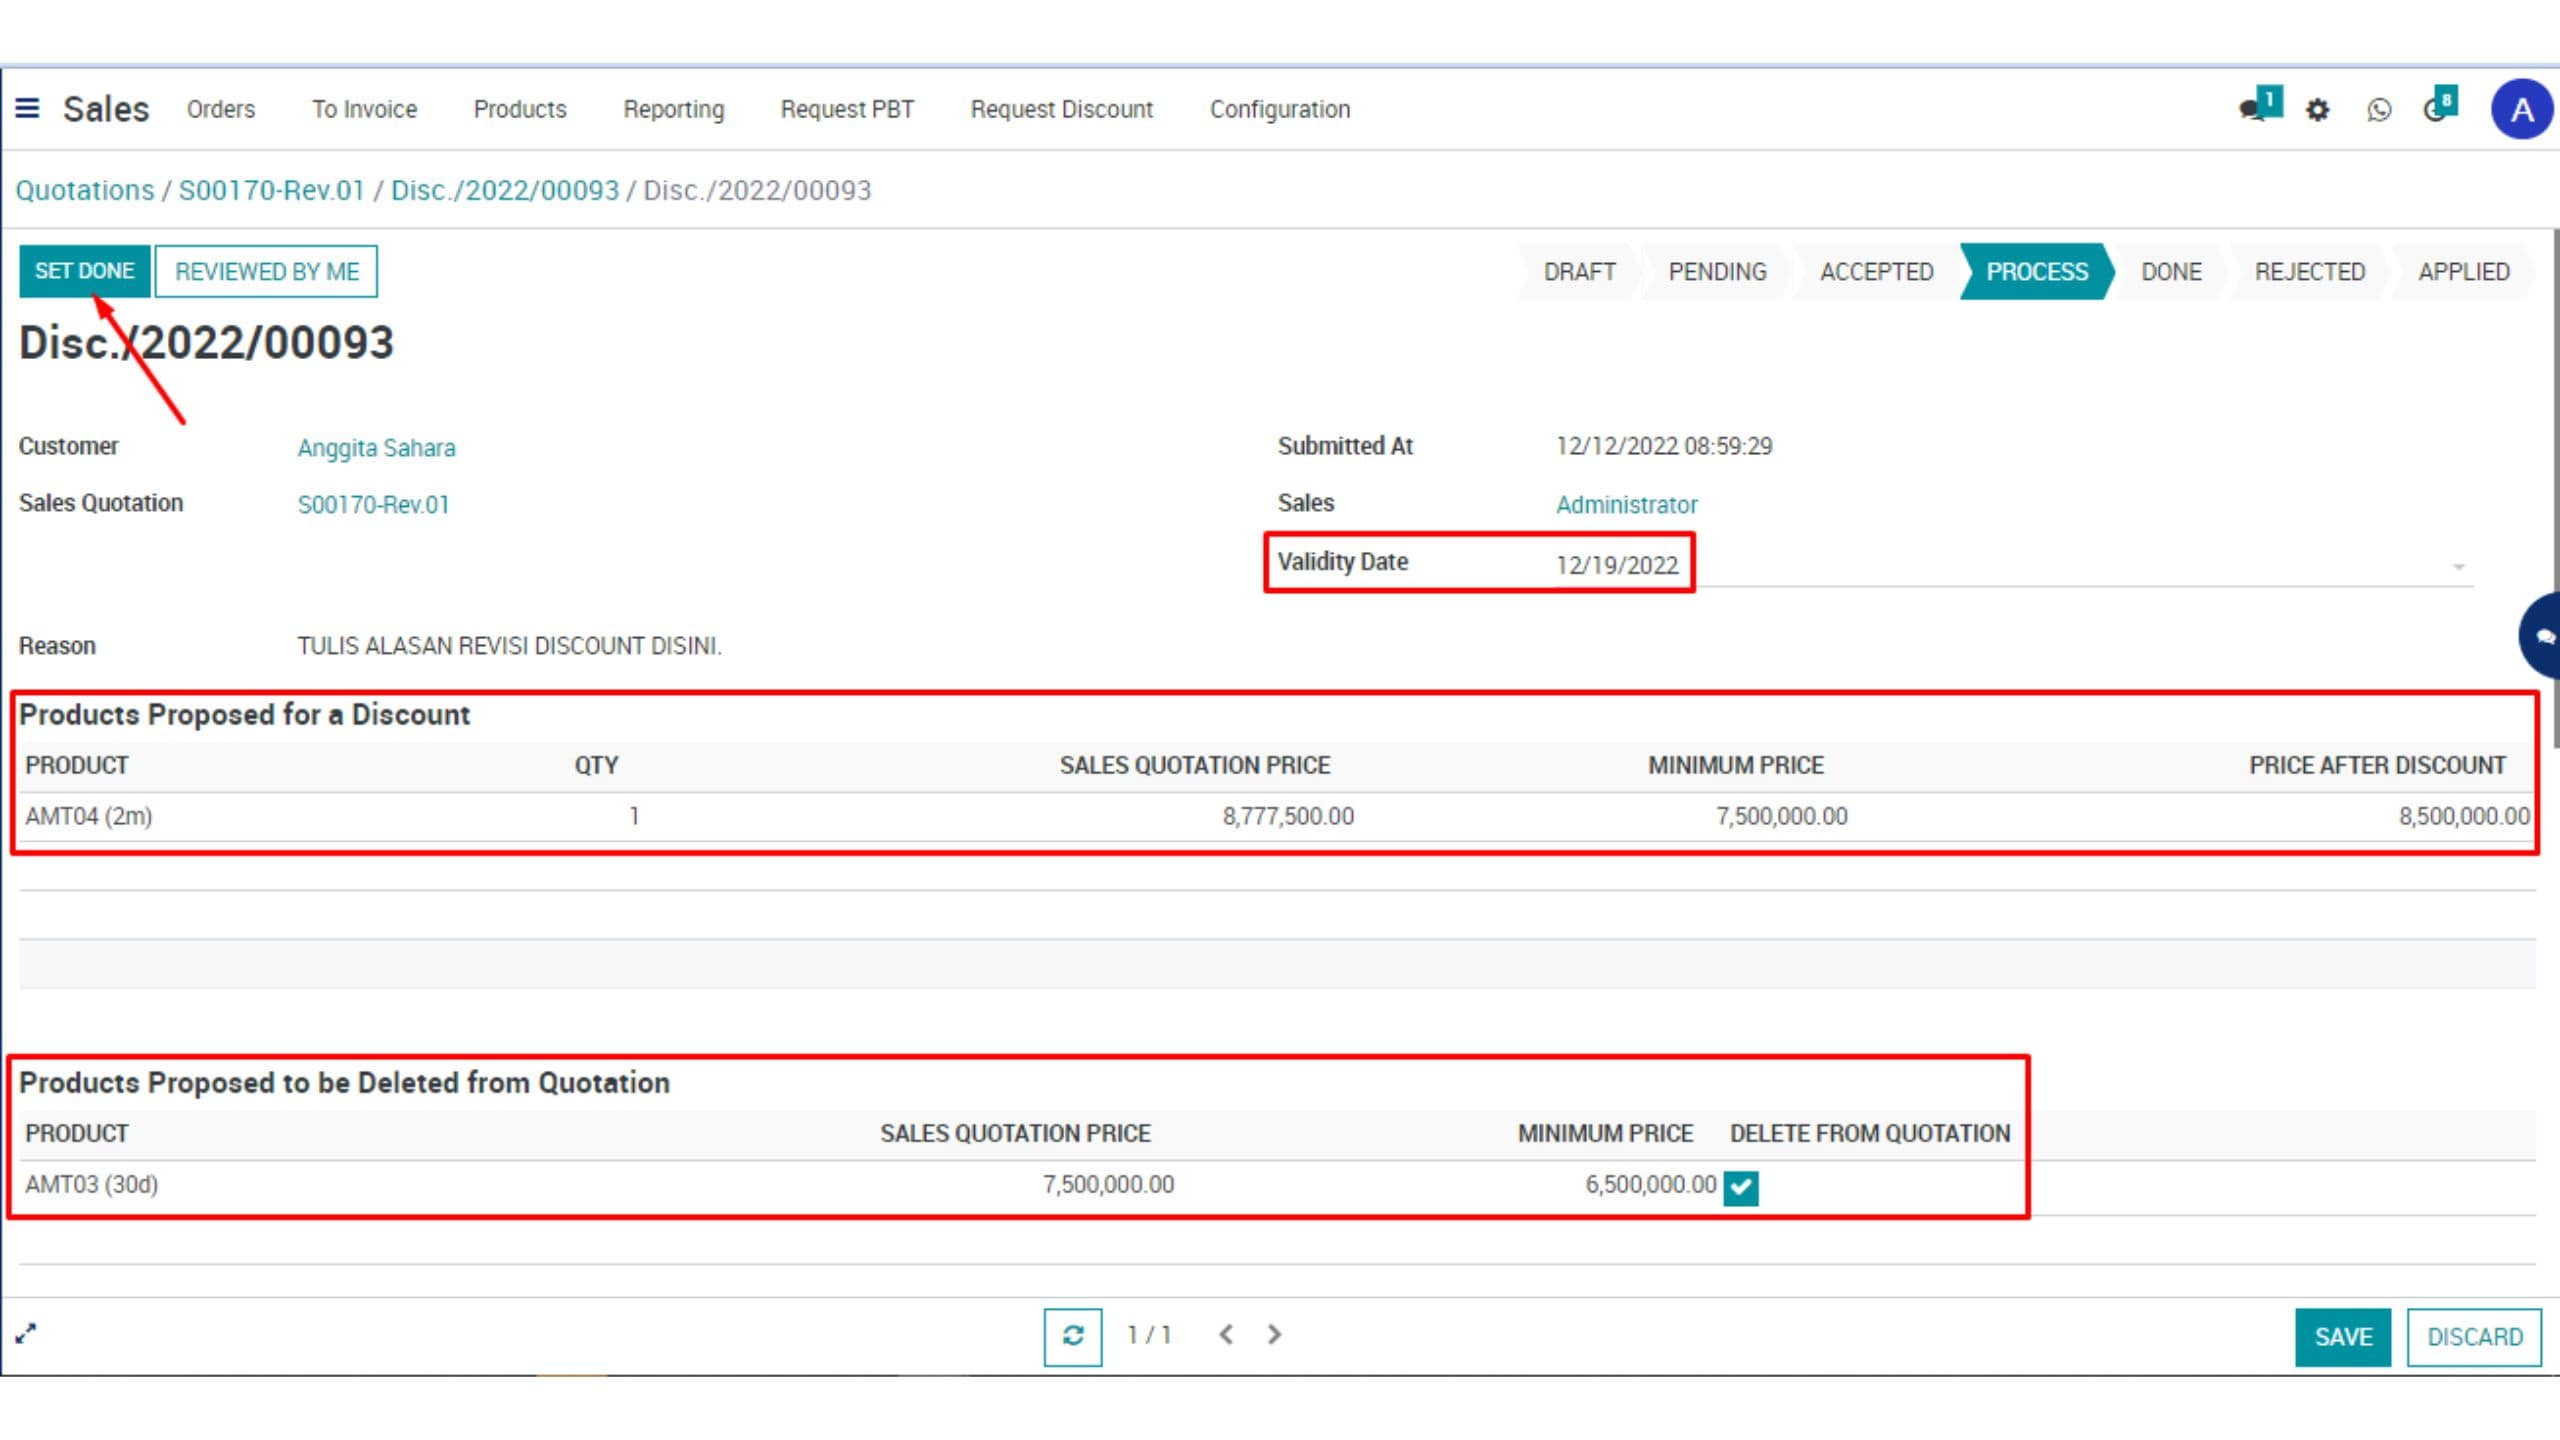Open the floating chat bubble

click(2543, 636)
